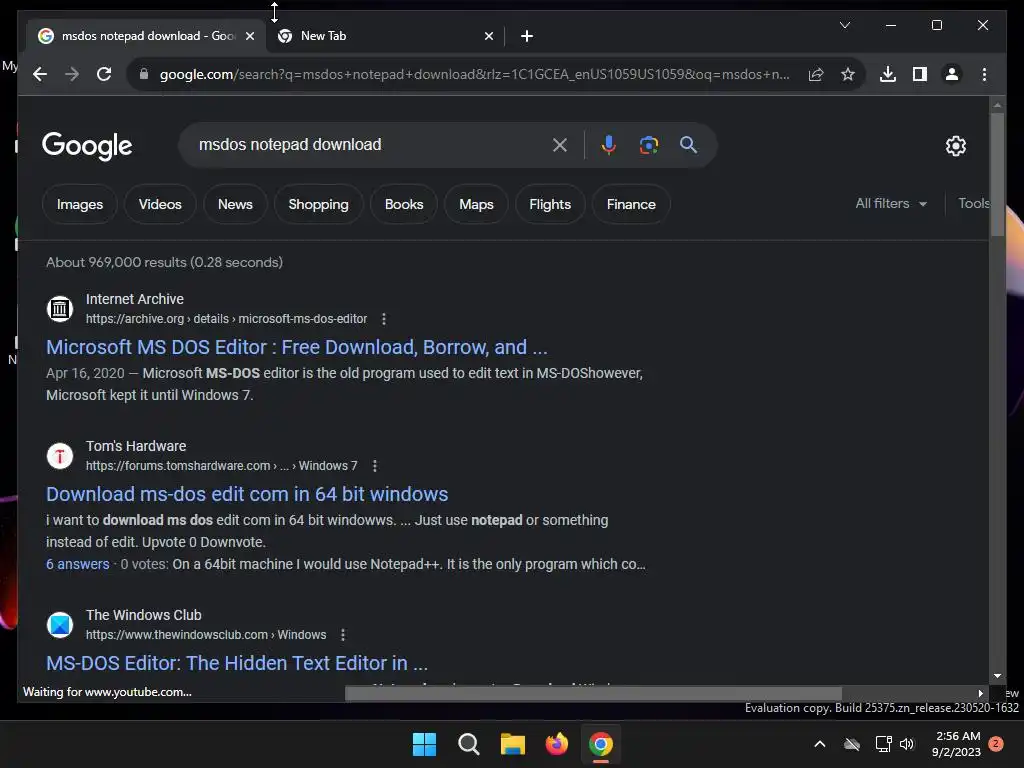This screenshot has height=768, width=1024.
Task: Filter results by Videos
Action: [160, 204]
